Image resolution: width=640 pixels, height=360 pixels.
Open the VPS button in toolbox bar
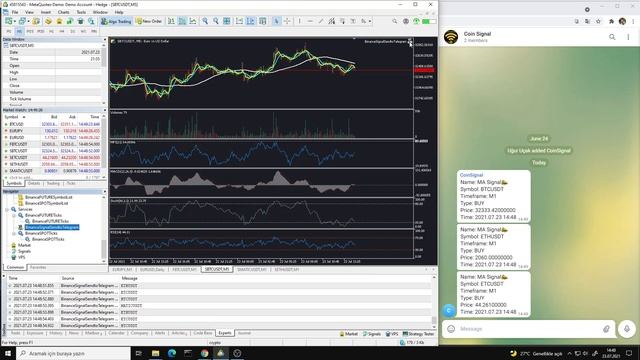392,334
